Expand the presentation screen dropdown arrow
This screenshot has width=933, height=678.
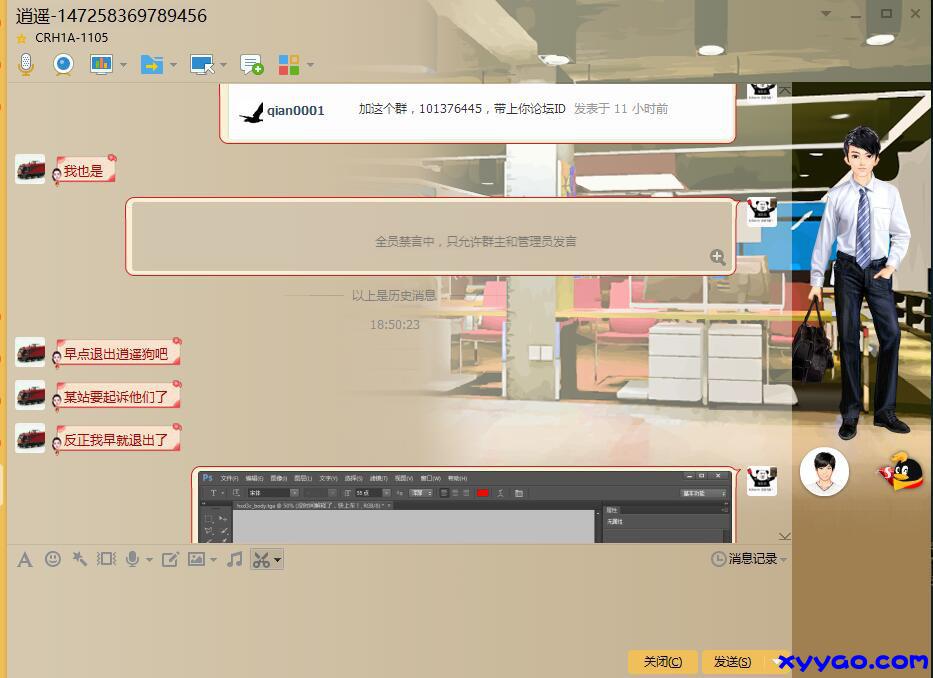[123, 65]
